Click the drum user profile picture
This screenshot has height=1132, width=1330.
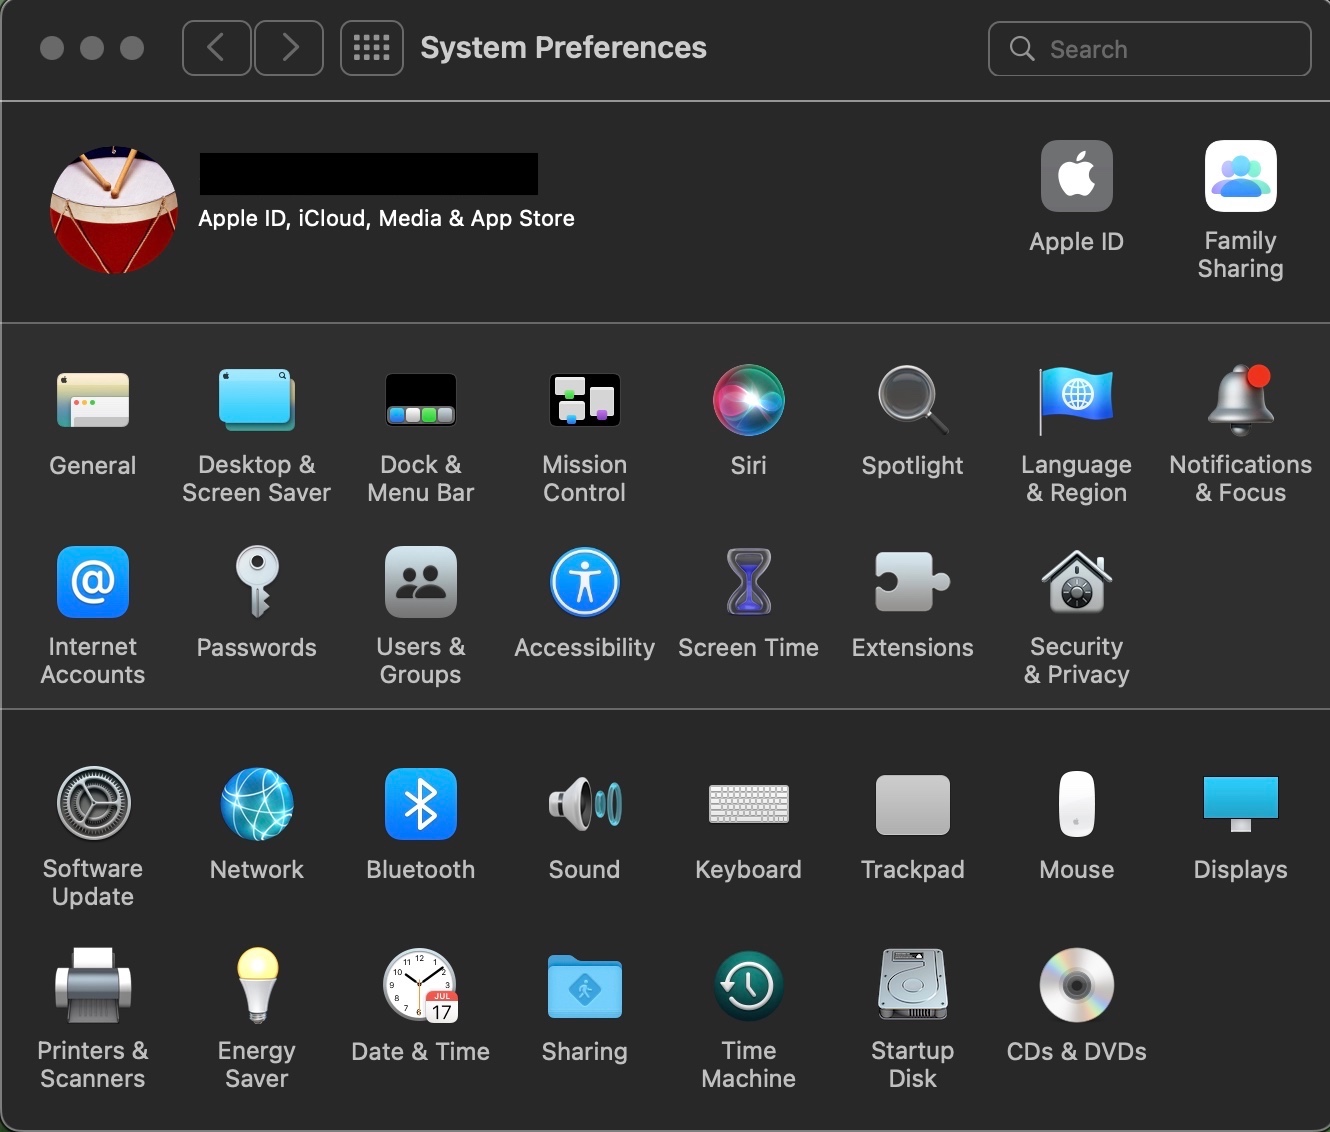coord(114,209)
